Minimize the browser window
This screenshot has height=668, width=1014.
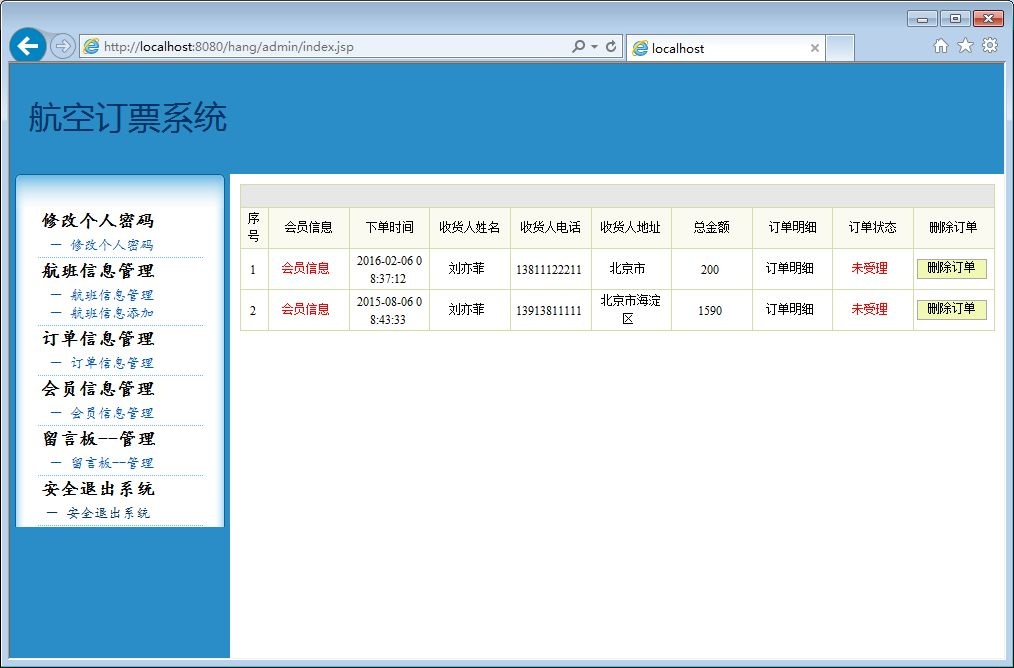tap(922, 19)
